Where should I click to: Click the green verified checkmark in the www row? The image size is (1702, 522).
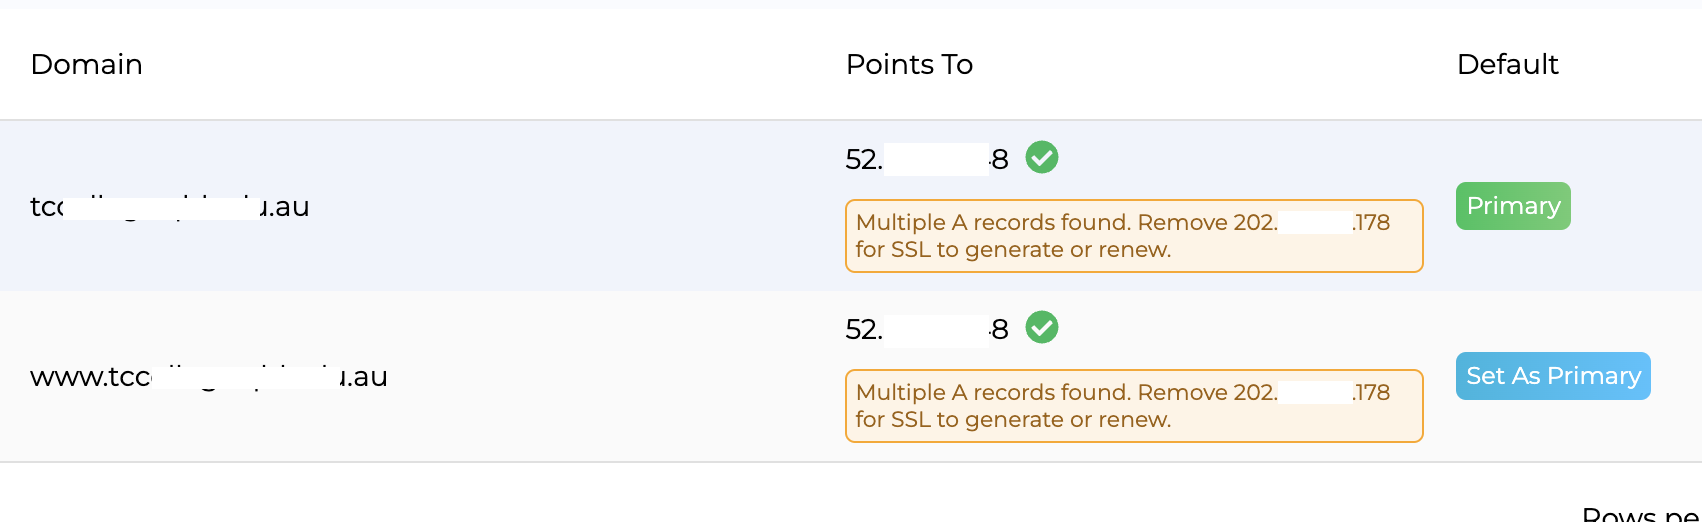1042,327
